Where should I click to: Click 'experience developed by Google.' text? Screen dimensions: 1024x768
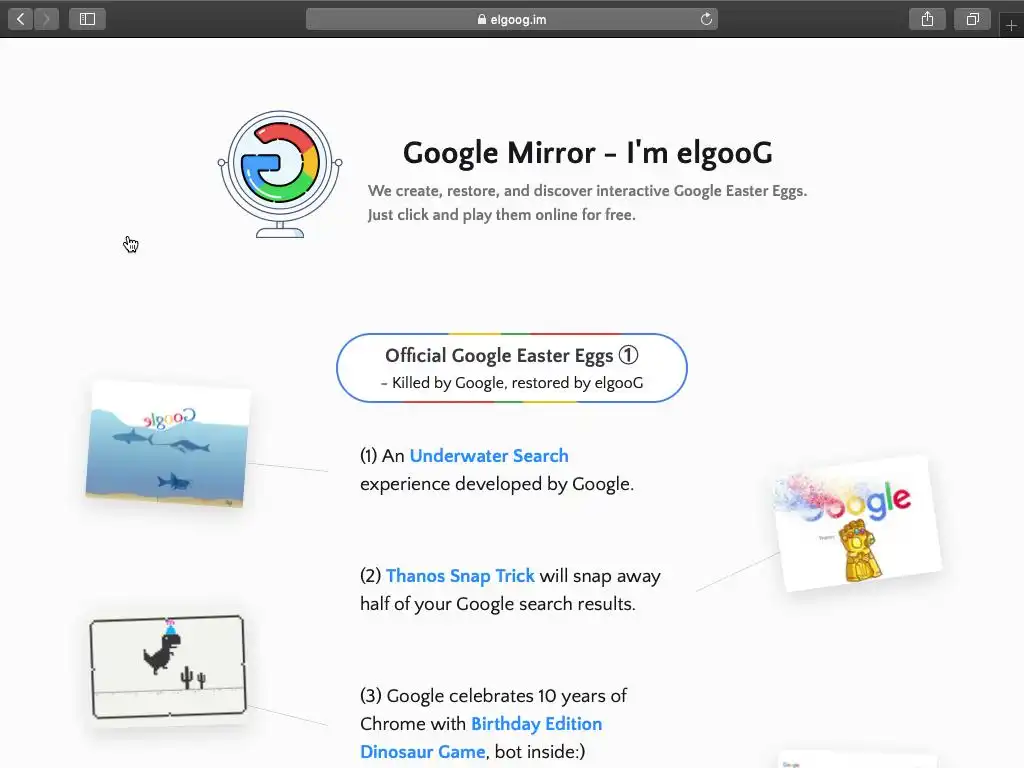[497, 484]
